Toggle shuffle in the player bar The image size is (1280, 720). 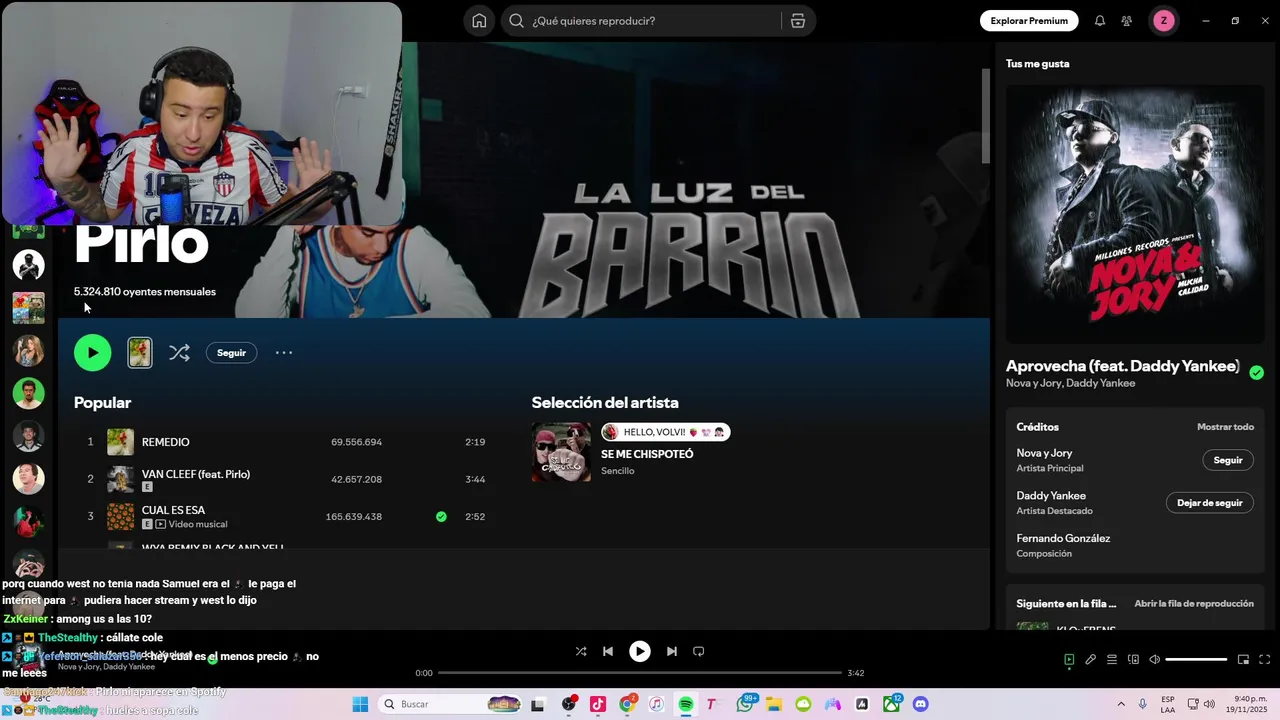pos(581,651)
